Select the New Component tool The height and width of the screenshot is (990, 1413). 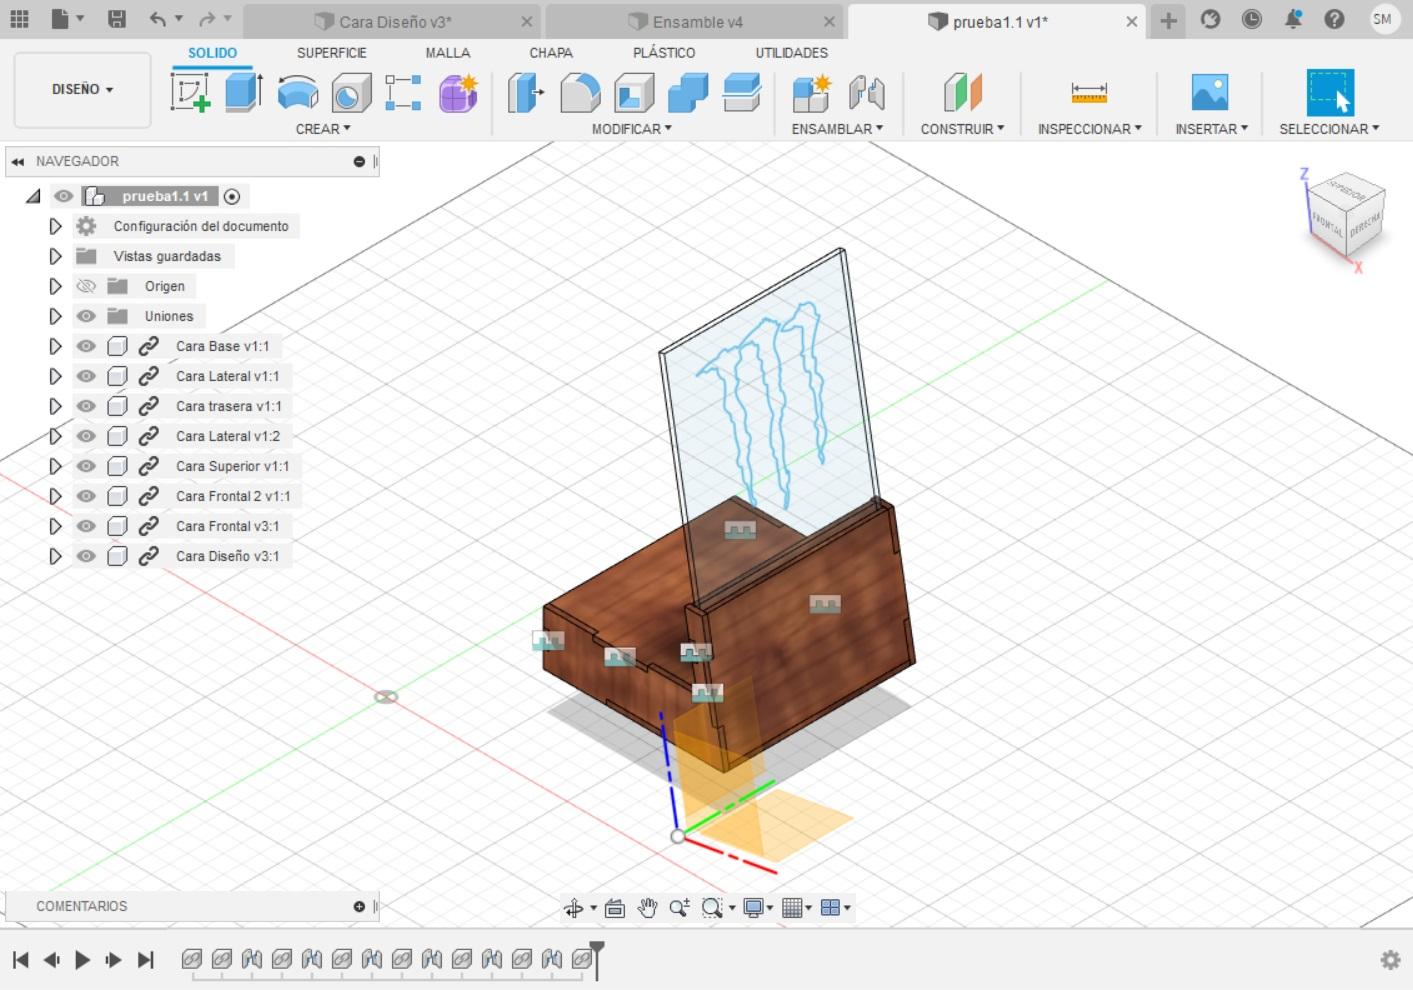[811, 93]
